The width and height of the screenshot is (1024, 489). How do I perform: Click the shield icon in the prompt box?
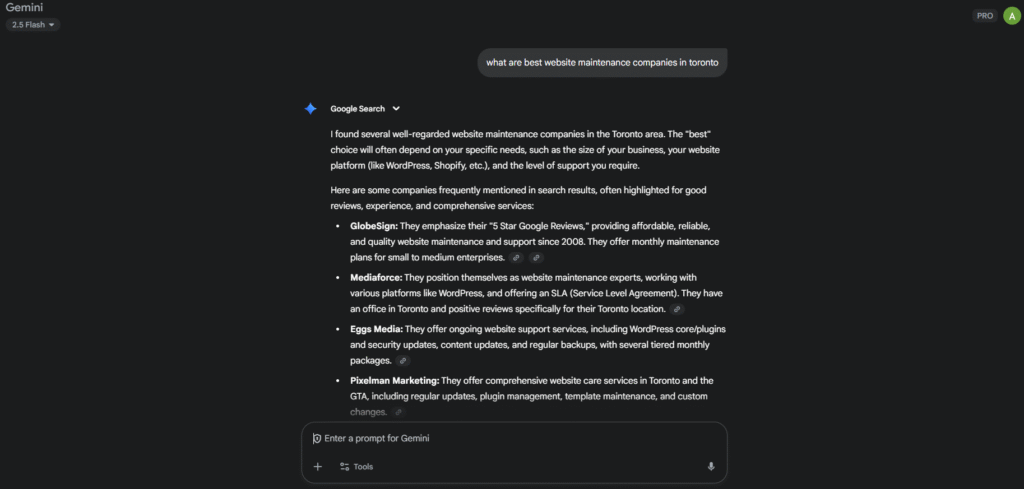click(x=317, y=438)
